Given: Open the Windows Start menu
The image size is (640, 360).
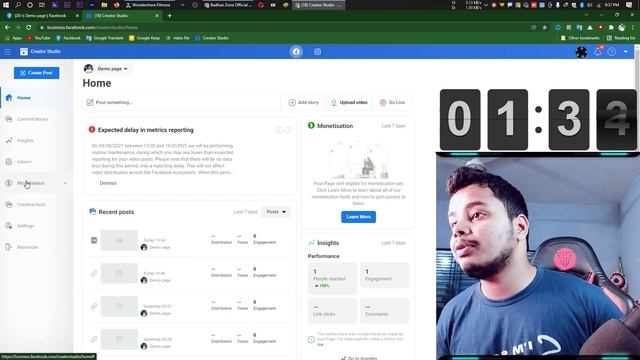Looking at the screenshot, I should coord(6,5).
